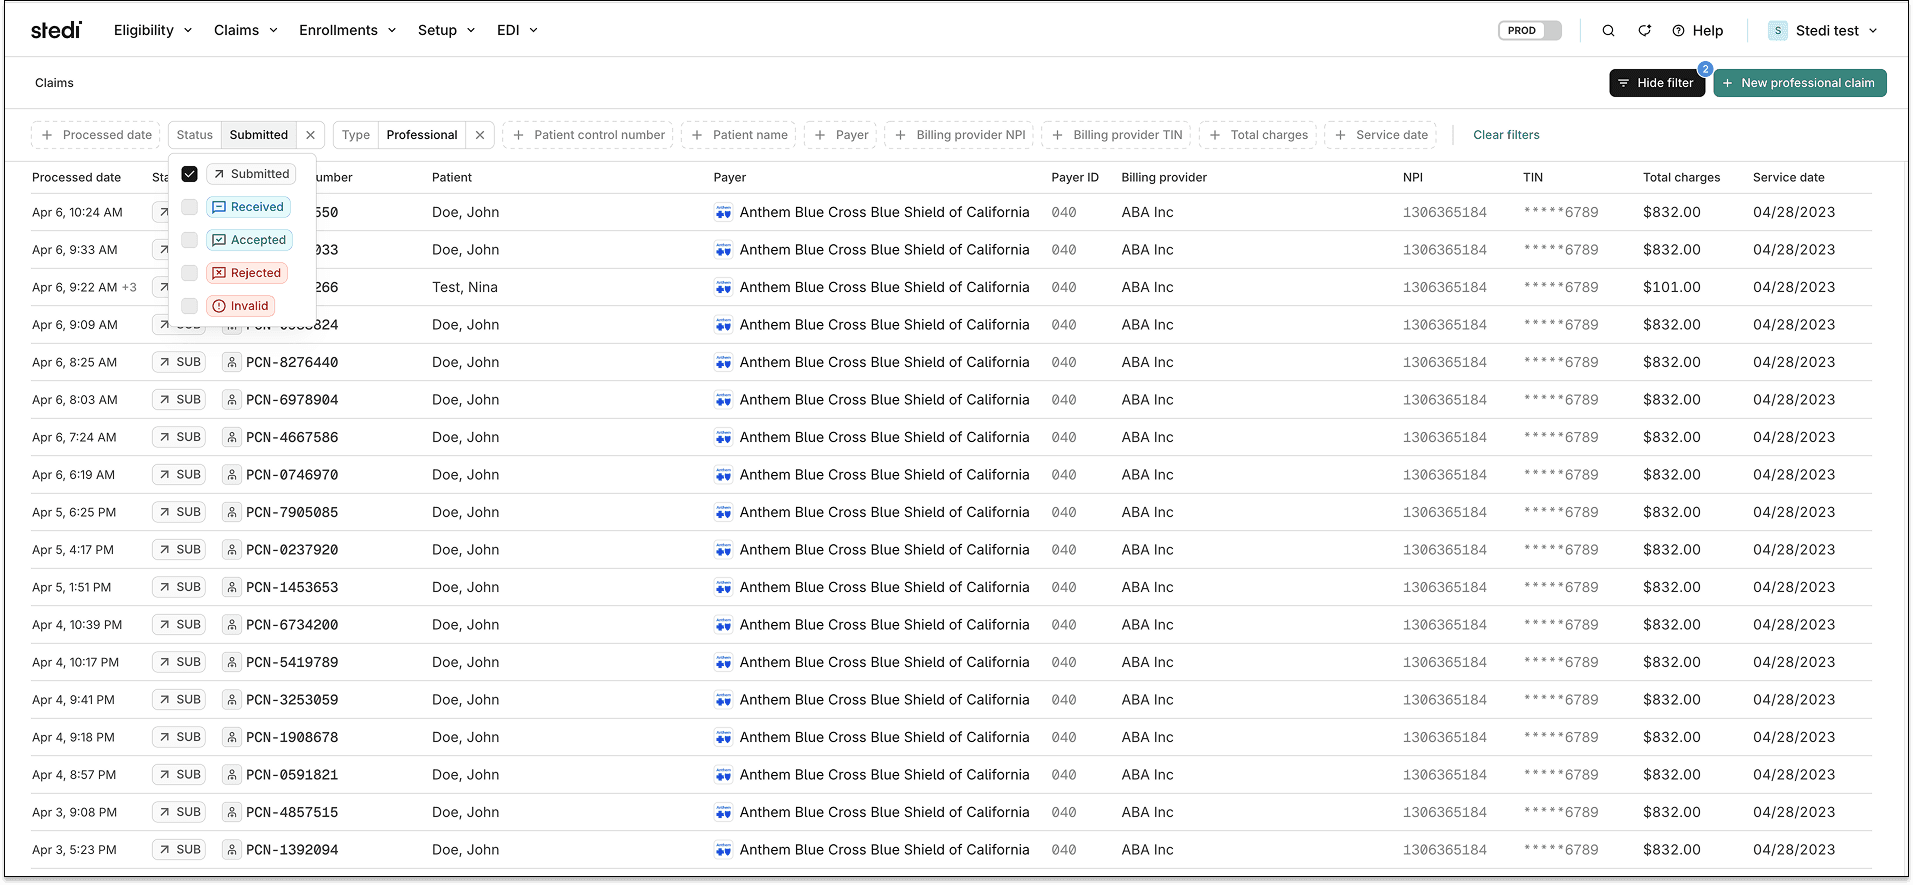1913x885 pixels.
Task: Uncheck the Submitted status checkbox
Action: 189,174
